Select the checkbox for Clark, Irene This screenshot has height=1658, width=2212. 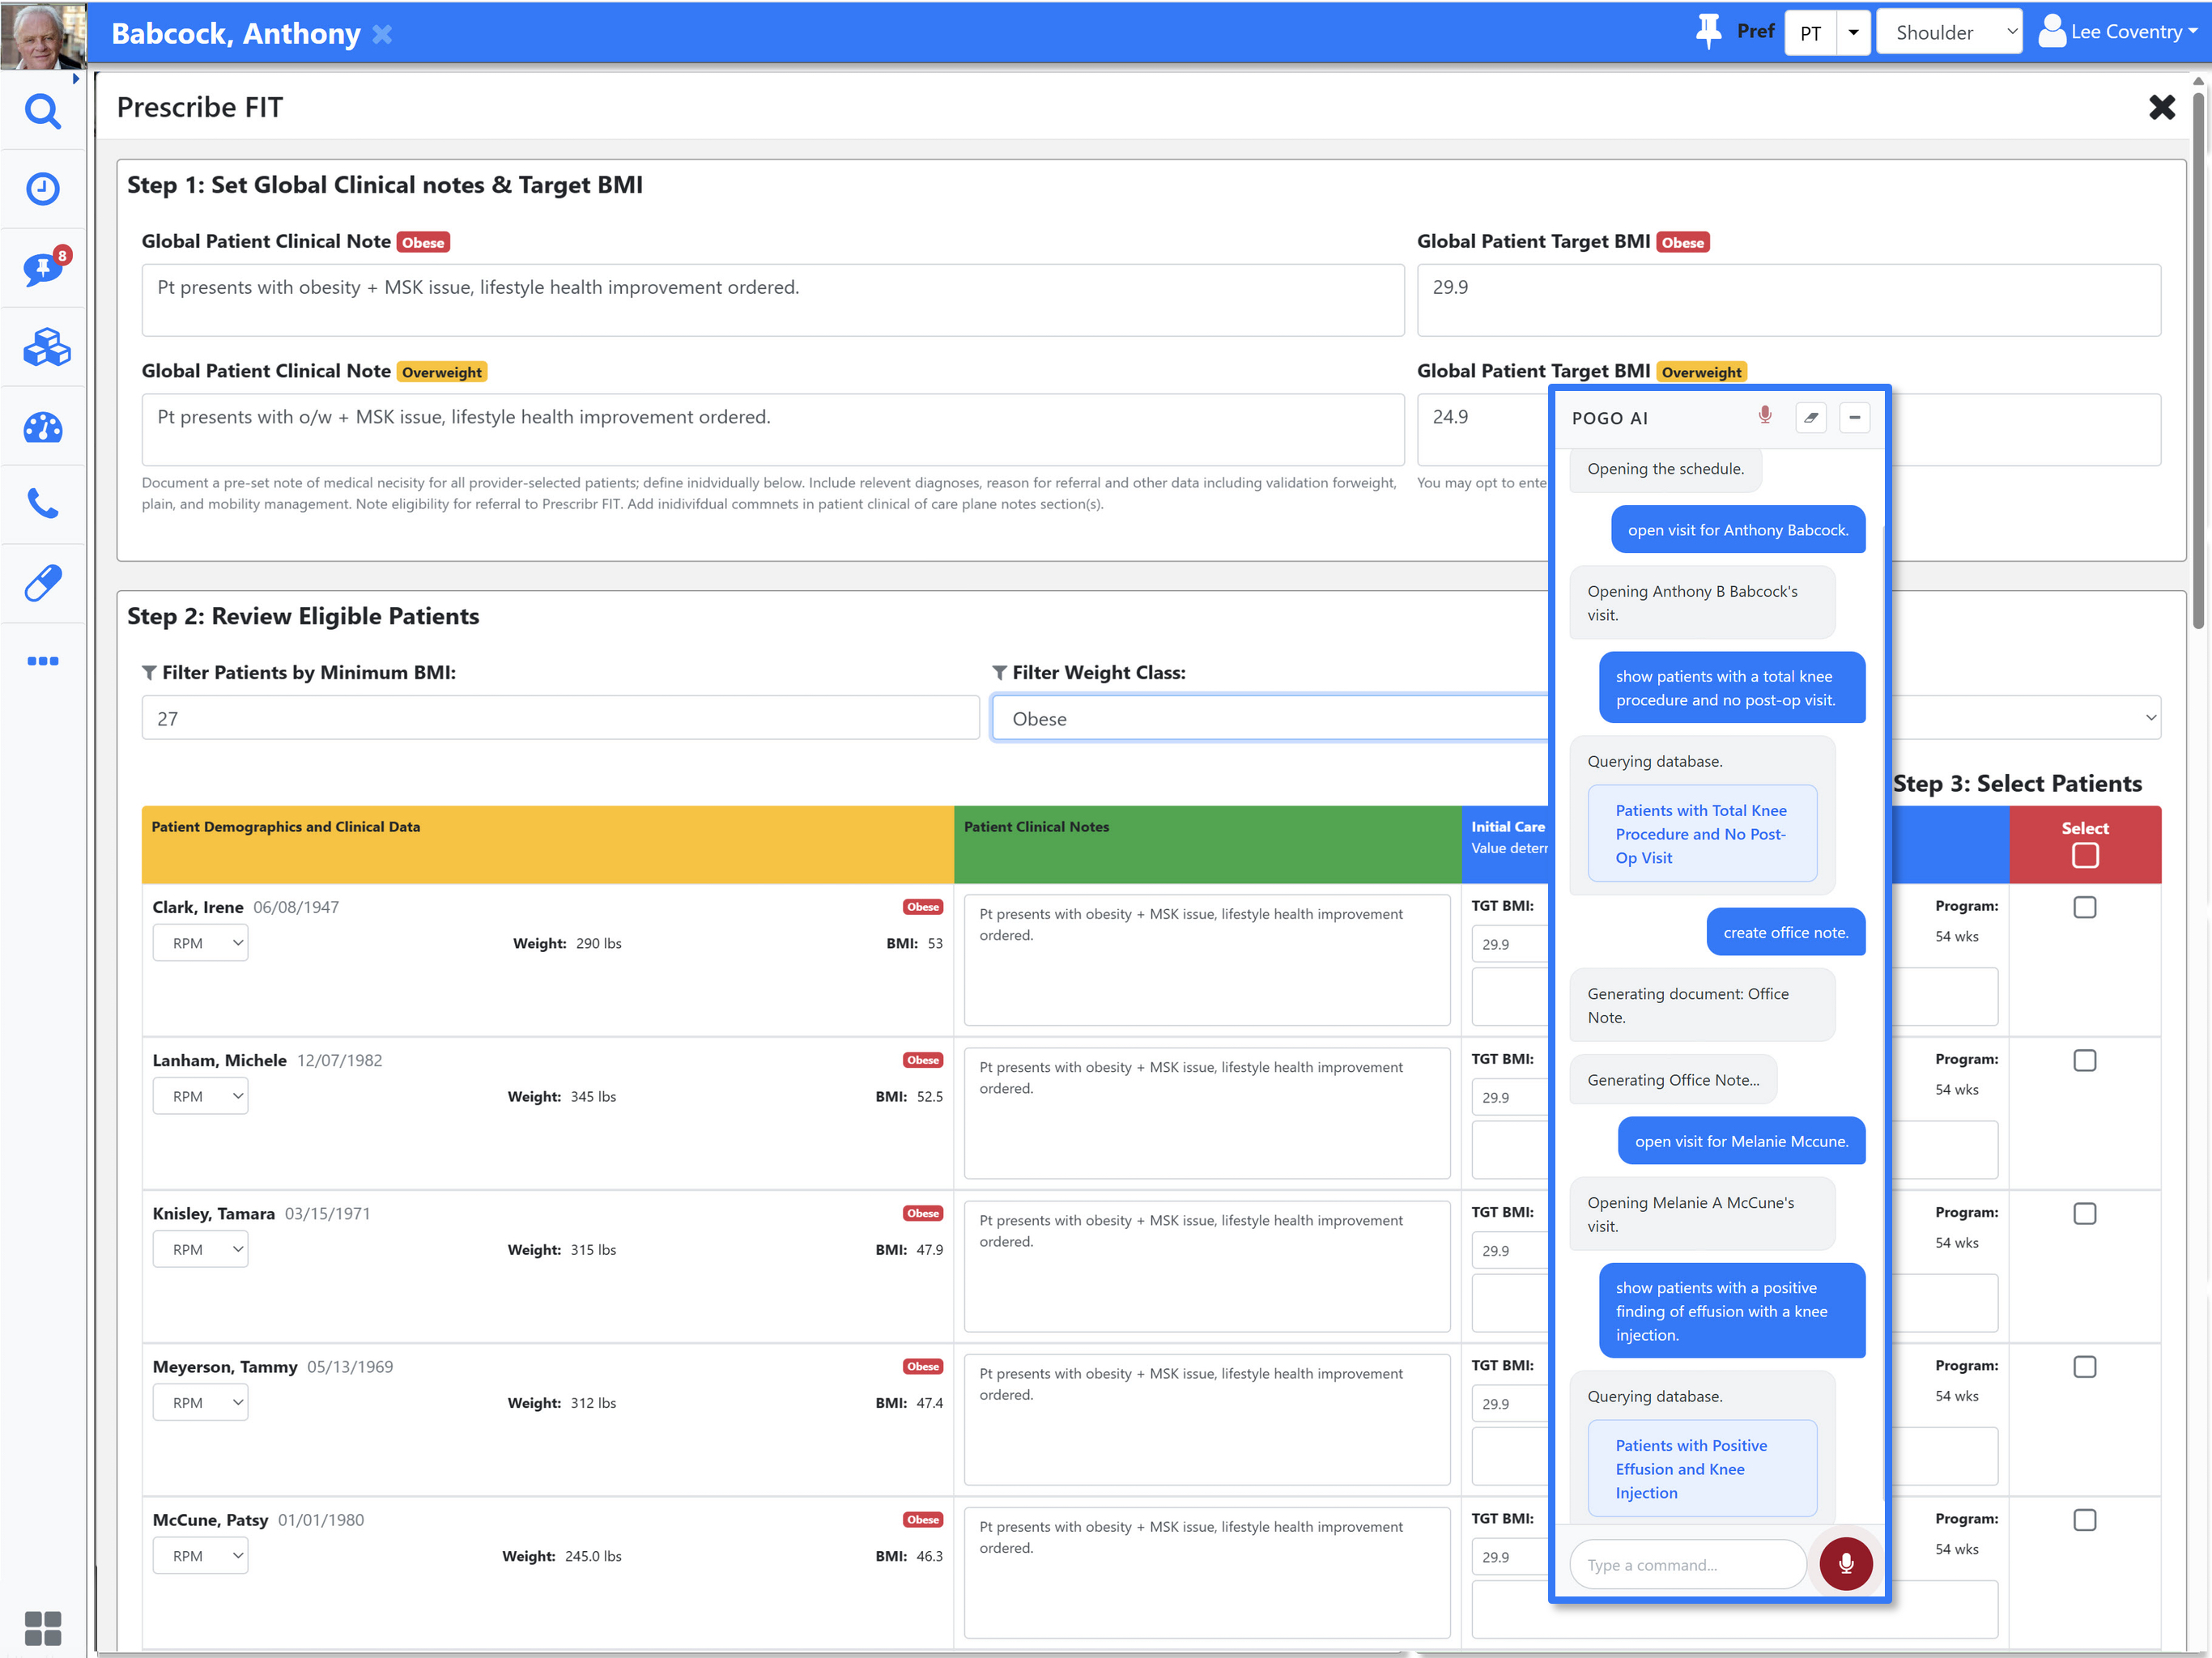(x=2085, y=907)
